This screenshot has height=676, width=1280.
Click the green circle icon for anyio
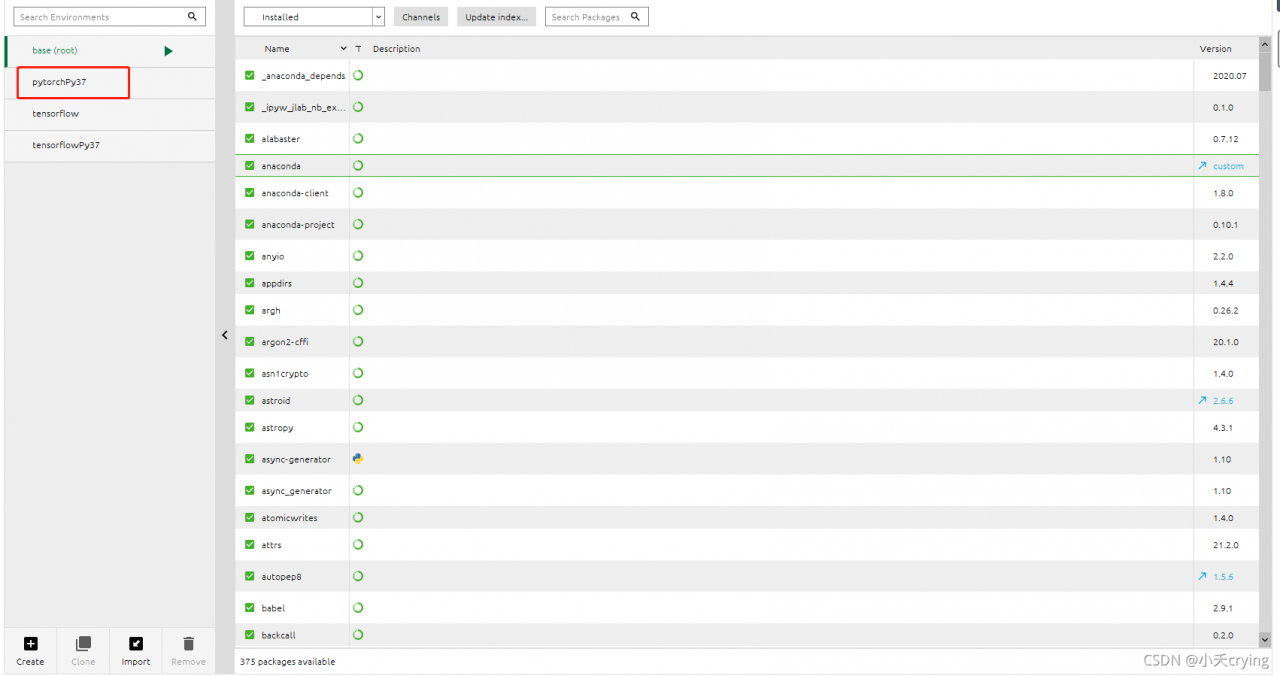pyautogui.click(x=358, y=256)
